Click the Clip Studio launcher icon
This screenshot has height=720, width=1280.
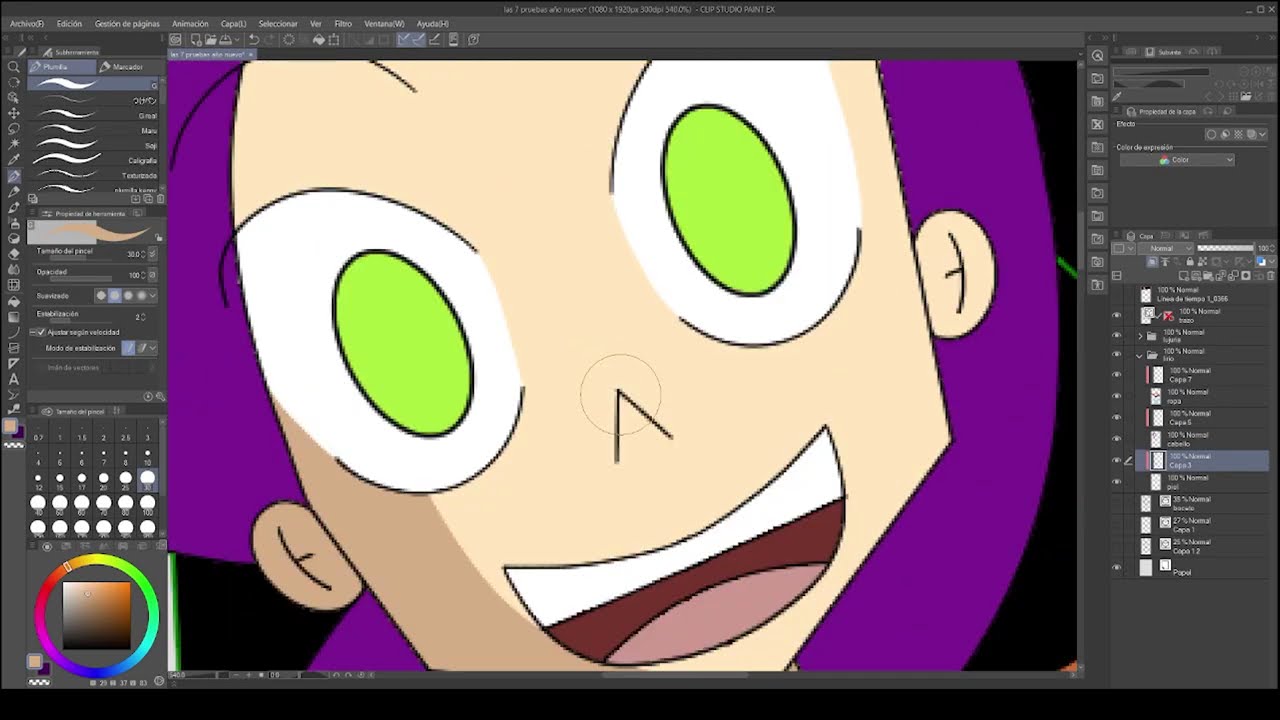(175, 40)
